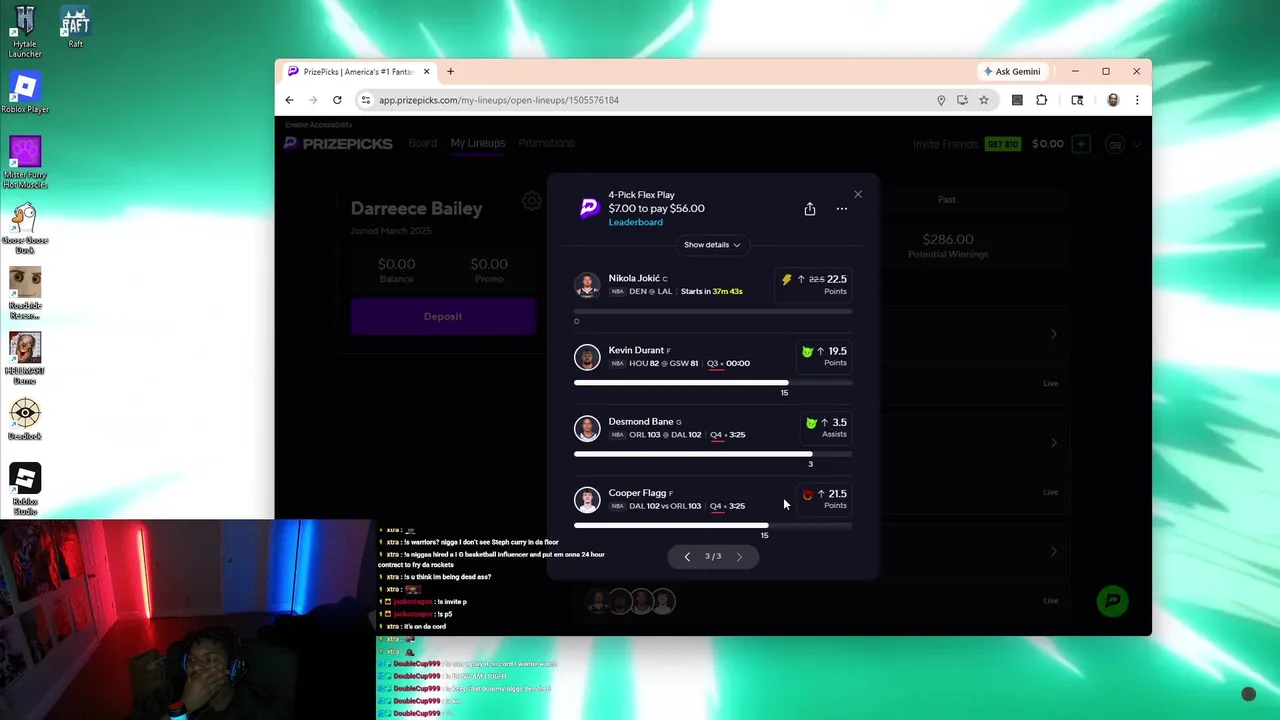This screenshot has width=1280, height=720.
Task: Click the Deposit button
Action: [x=443, y=316]
